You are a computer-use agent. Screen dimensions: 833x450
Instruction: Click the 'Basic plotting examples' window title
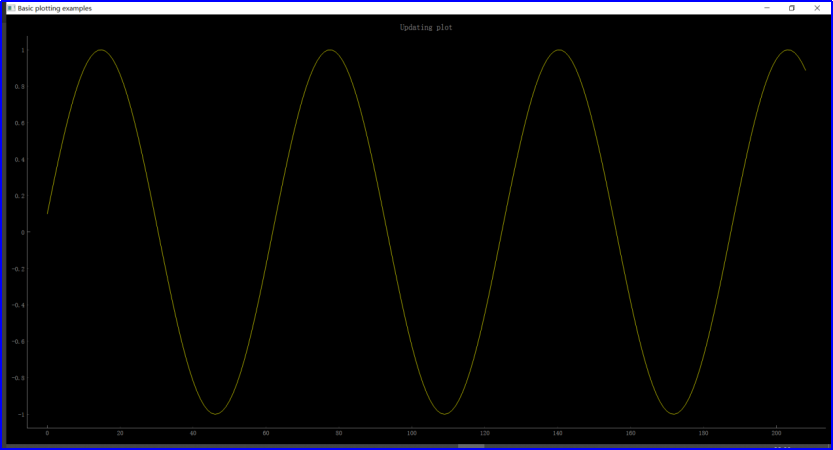click(x=54, y=8)
